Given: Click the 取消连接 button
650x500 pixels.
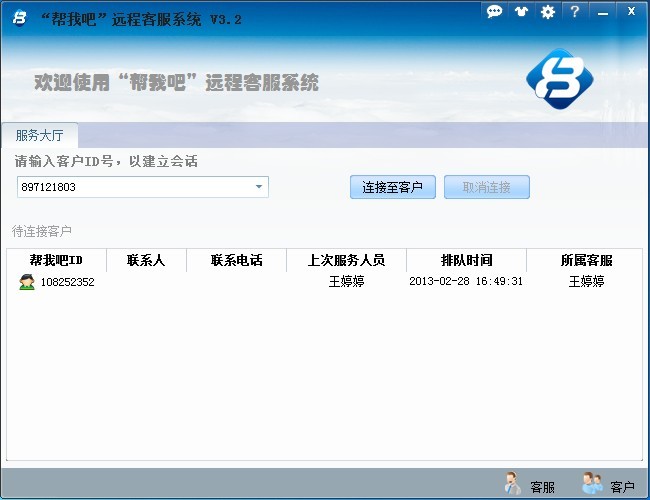Looking at the screenshot, I should click(487, 187).
